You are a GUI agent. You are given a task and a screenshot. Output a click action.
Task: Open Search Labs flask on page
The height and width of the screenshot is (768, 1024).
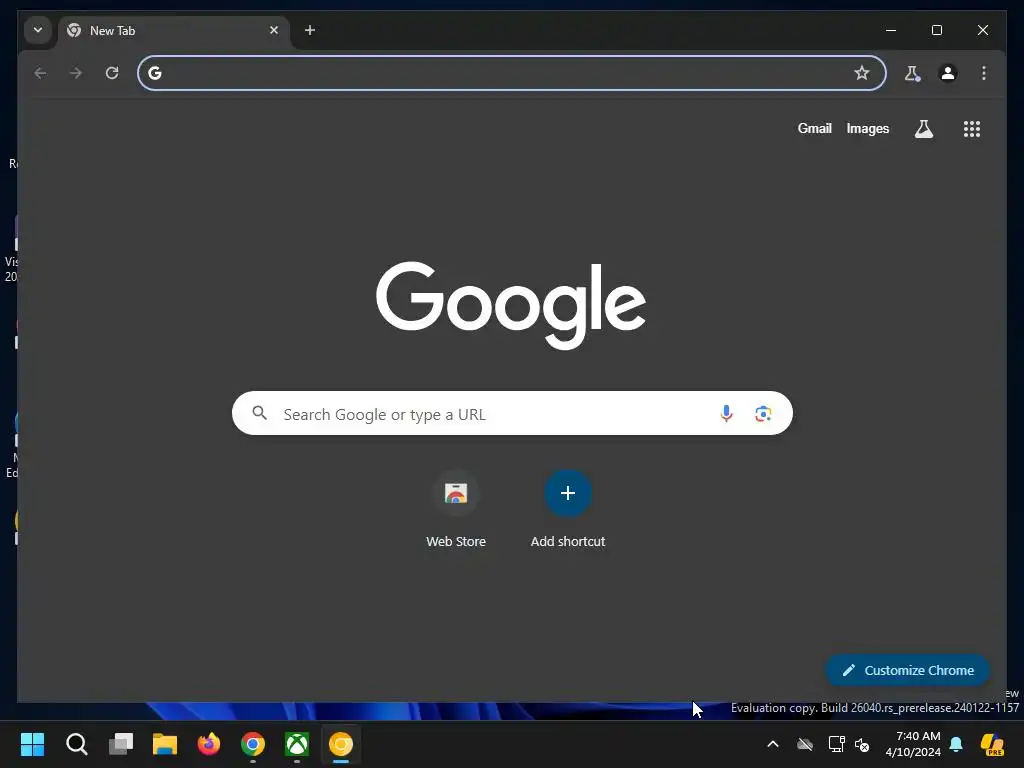click(924, 129)
